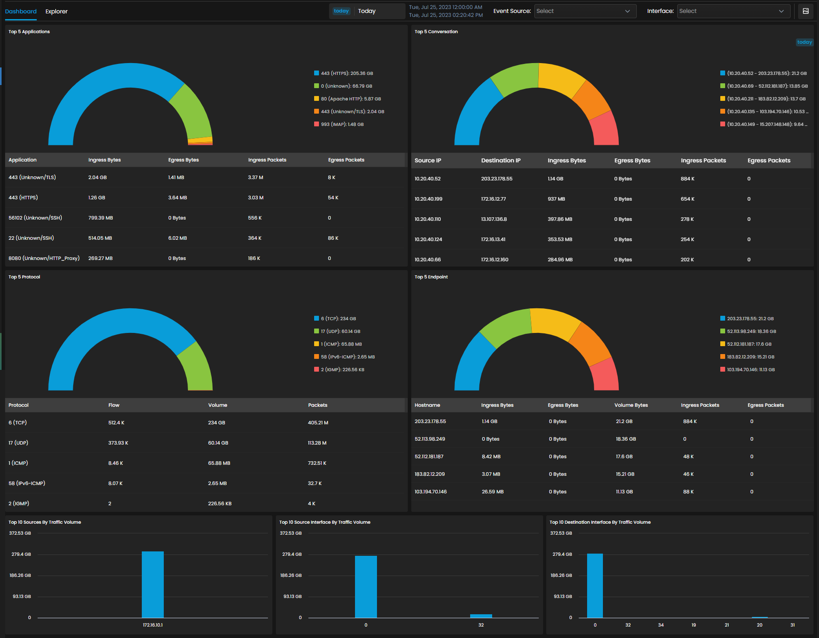Viewport: 819px width, 638px height.
Task: Click the interface 0 bar in Destination Interface chart
Action: pyautogui.click(x=595, y=585)
